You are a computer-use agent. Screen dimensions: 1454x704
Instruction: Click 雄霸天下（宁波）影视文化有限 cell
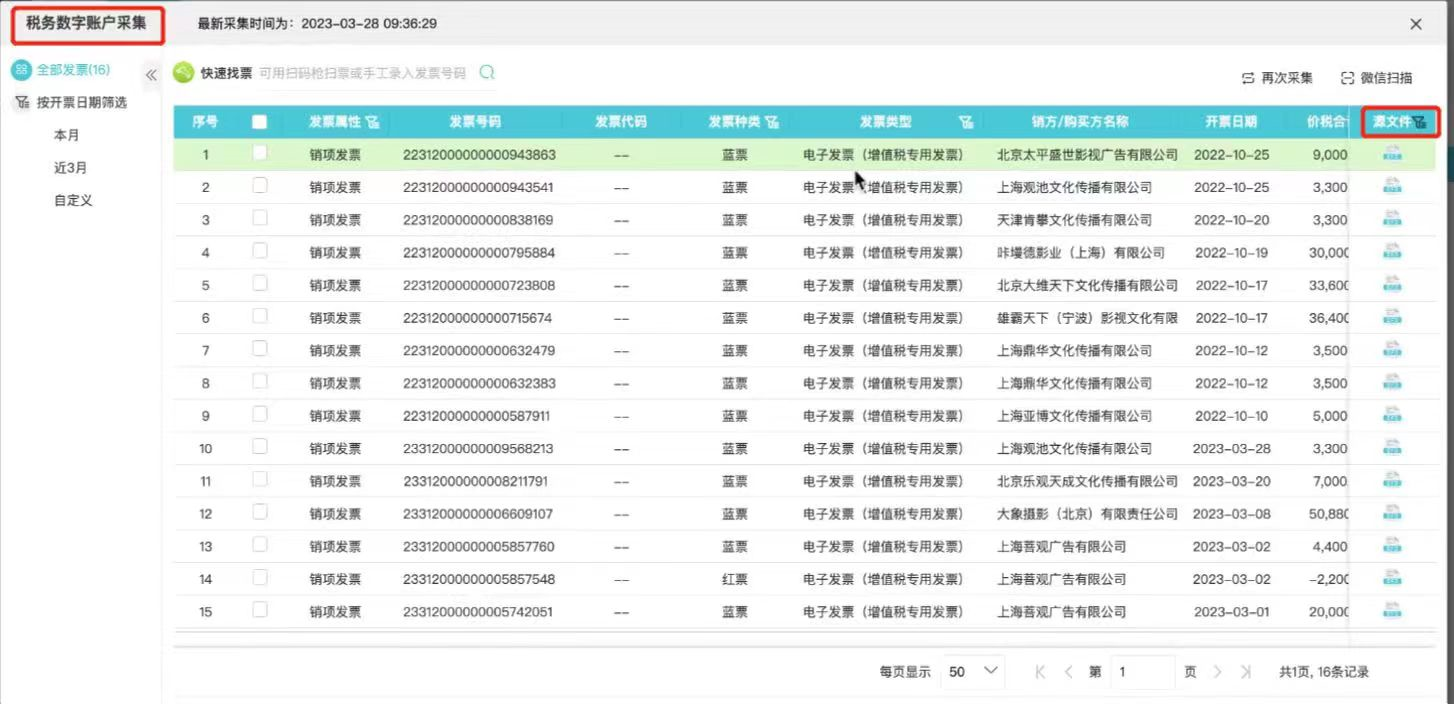tap(1088, 318)
